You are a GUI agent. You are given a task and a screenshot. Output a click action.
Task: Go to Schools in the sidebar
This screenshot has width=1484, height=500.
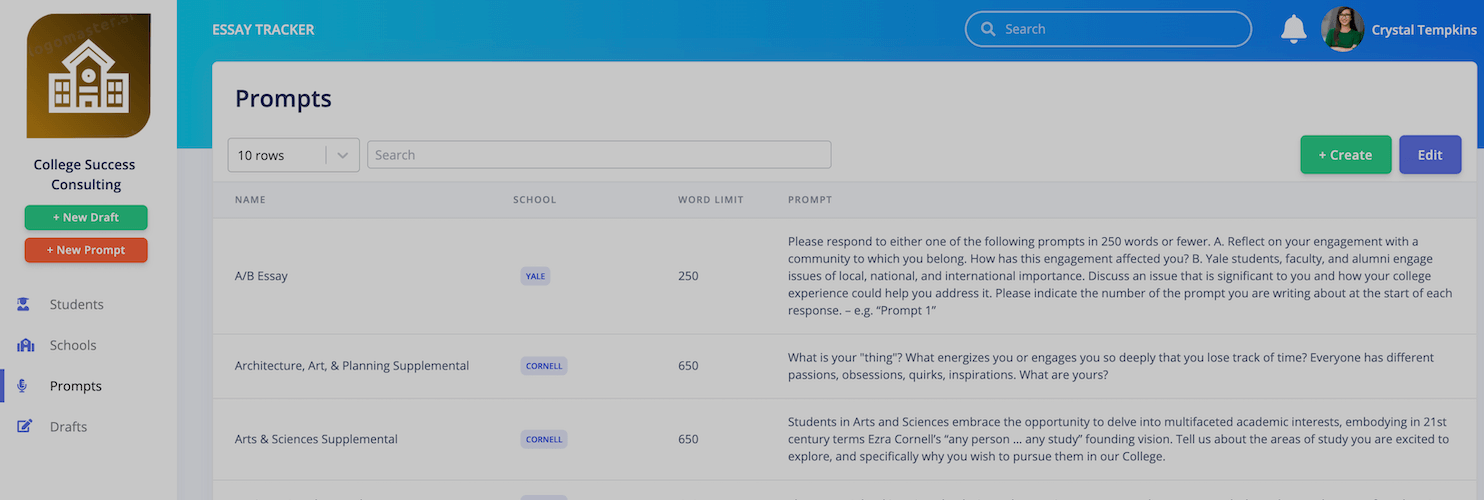pos(73,345)
